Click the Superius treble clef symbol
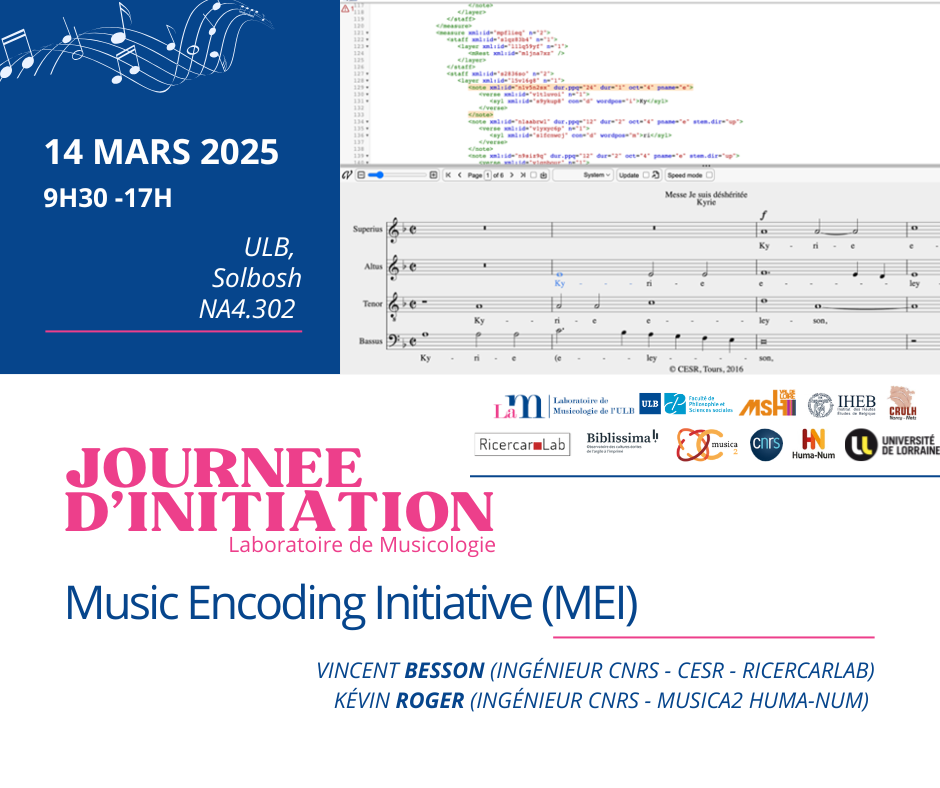940x788 pixels. tap(394, 230)
